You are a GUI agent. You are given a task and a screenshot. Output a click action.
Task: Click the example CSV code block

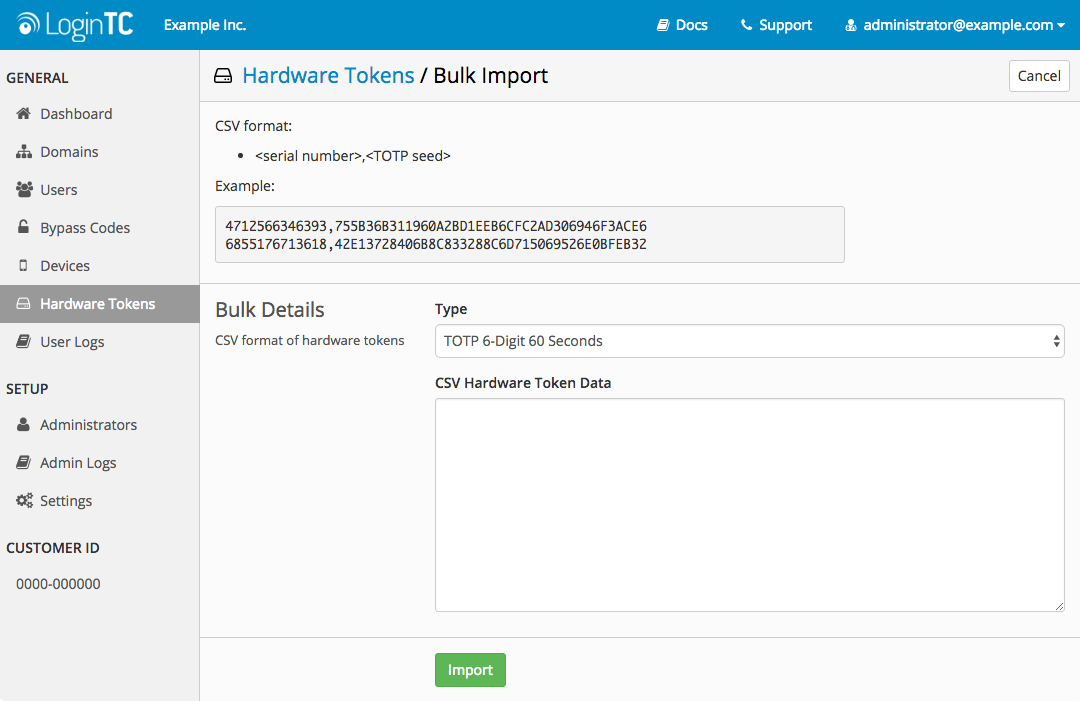pos(530,234)
